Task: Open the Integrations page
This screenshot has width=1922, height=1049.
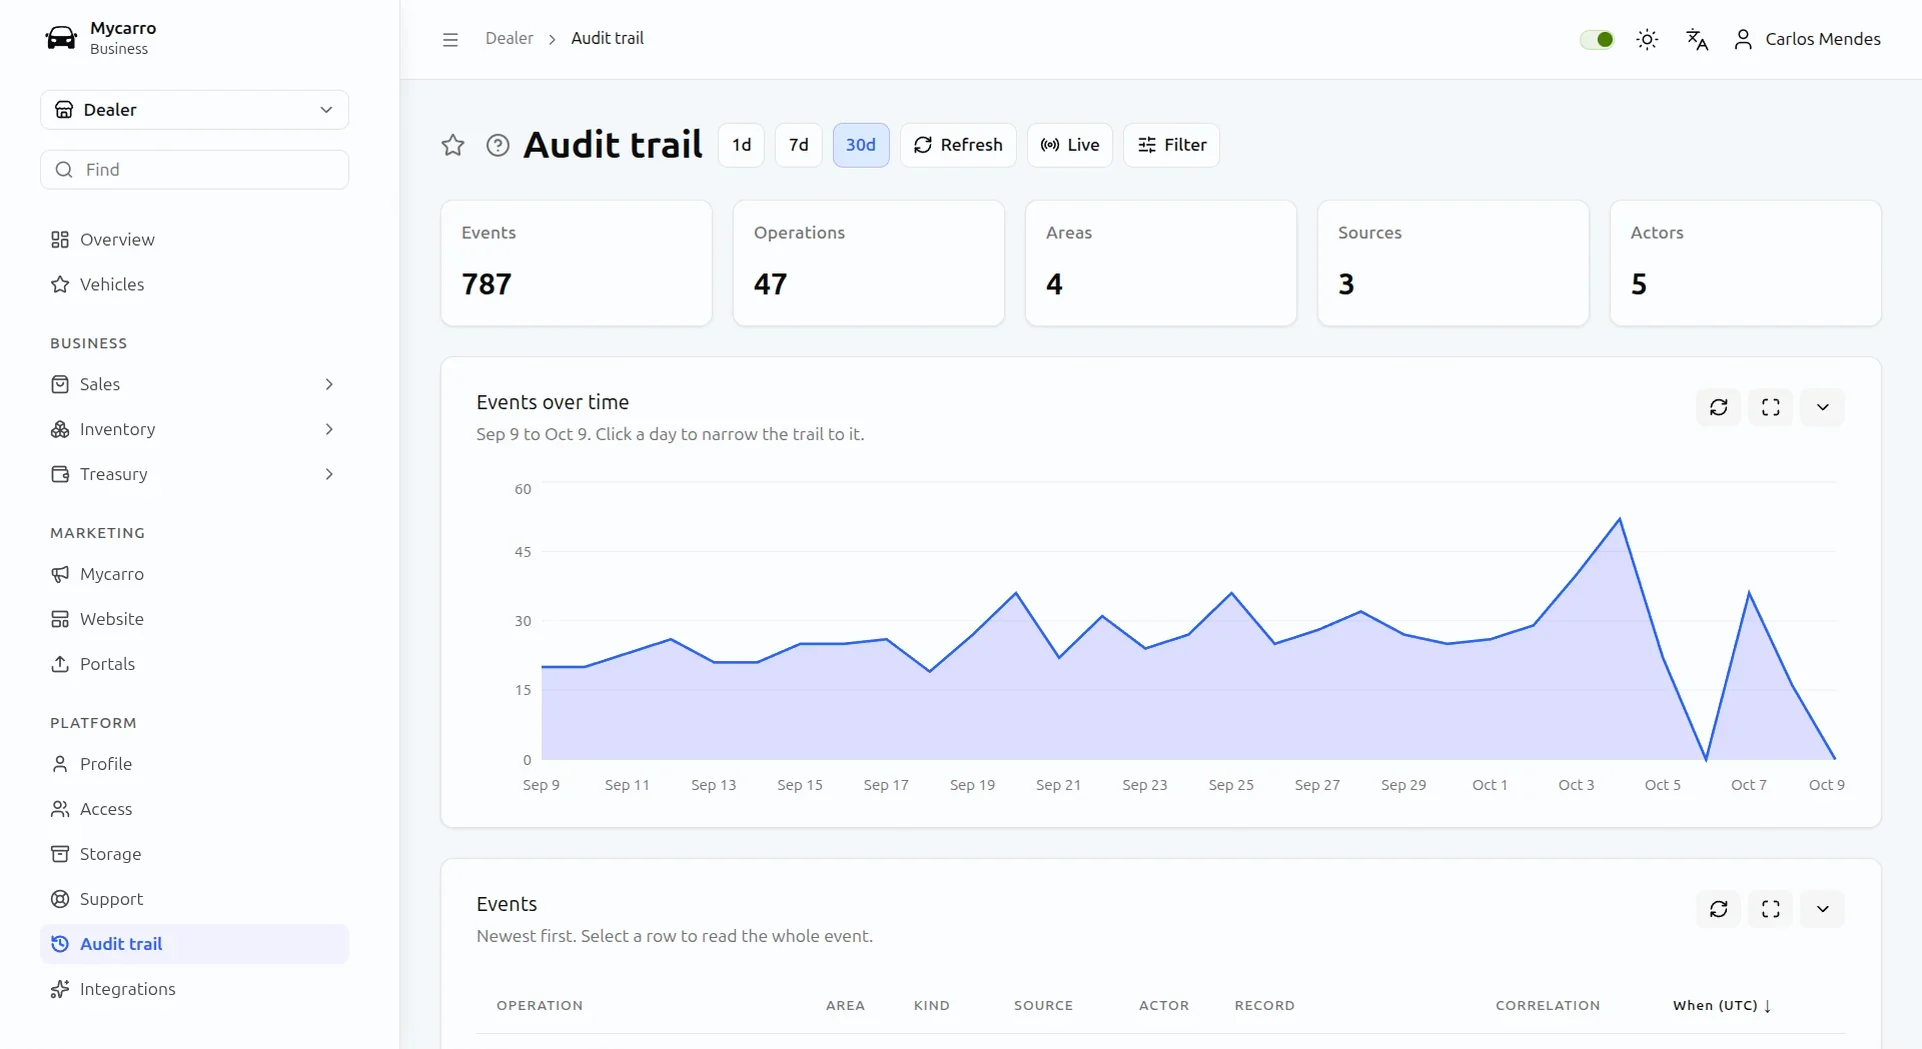Action: pos(195,989)
